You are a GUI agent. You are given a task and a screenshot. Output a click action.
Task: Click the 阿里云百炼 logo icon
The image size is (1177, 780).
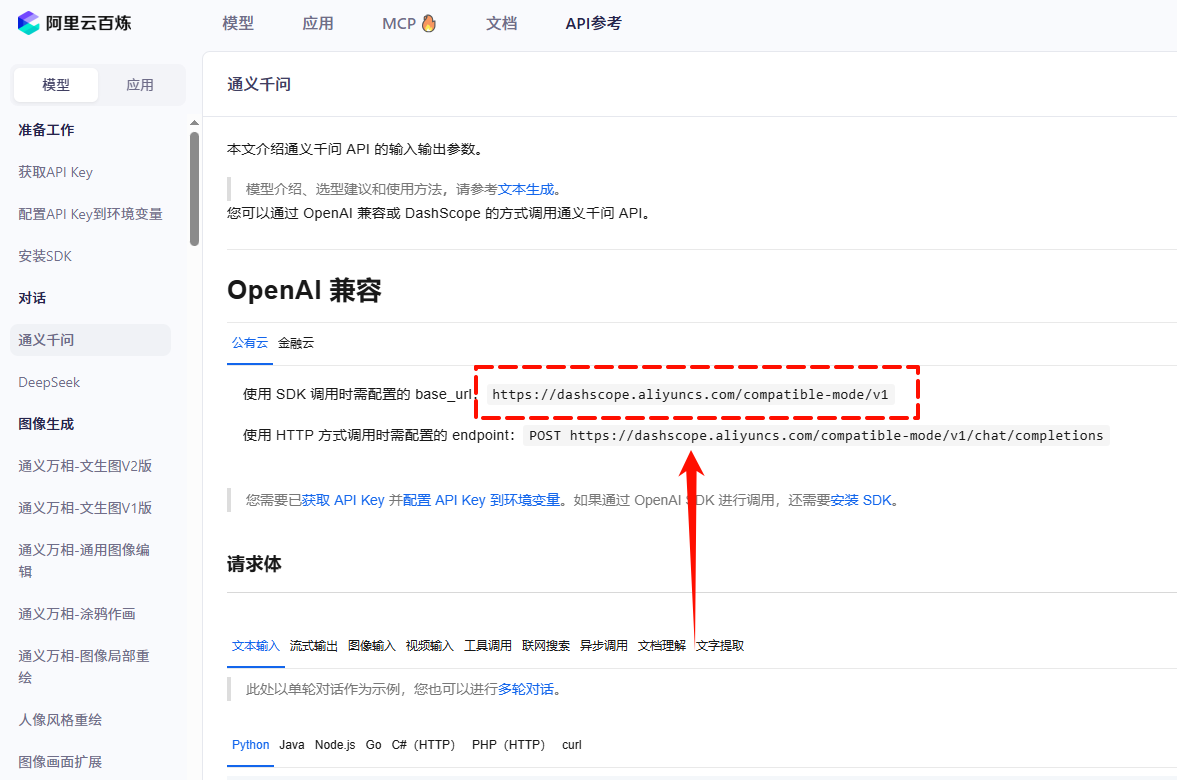(x=29, y=23)
